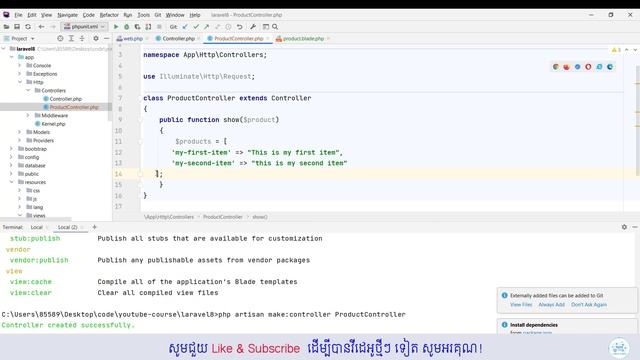Start debugging with the bug icon
This screenshot has width=640, height=360.
pos(127,27)
